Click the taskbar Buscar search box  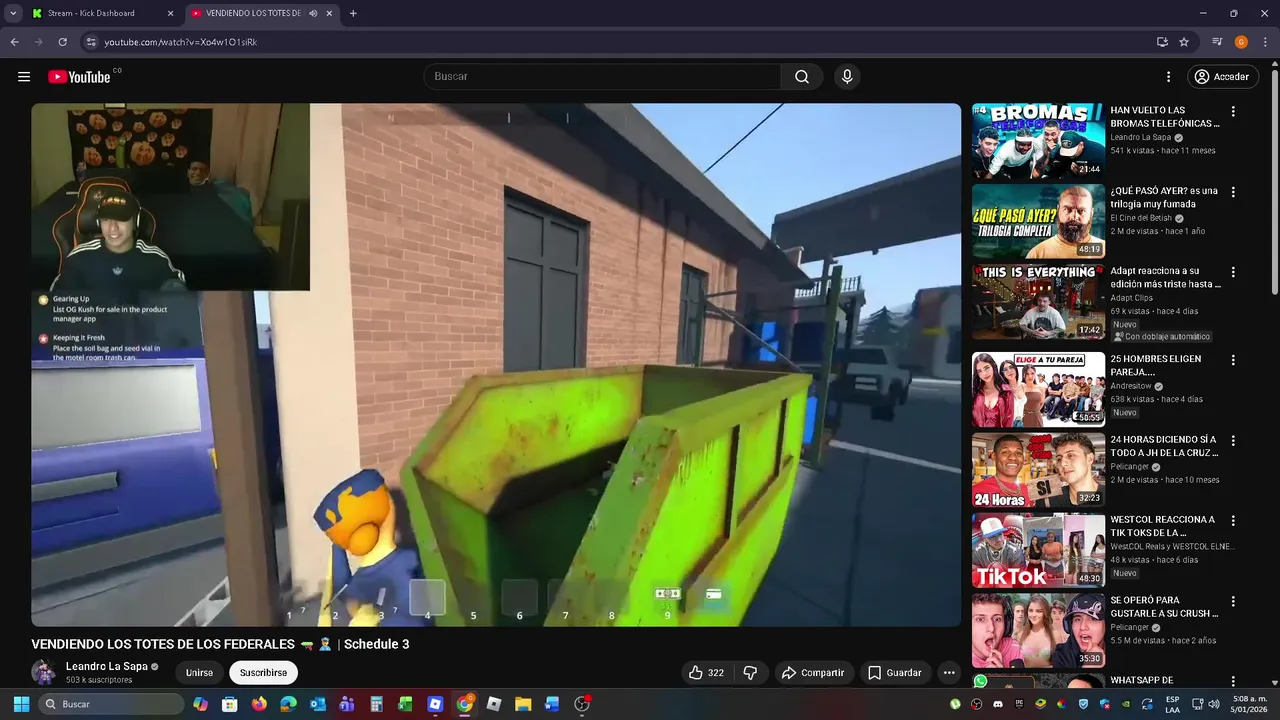[111, 704]
